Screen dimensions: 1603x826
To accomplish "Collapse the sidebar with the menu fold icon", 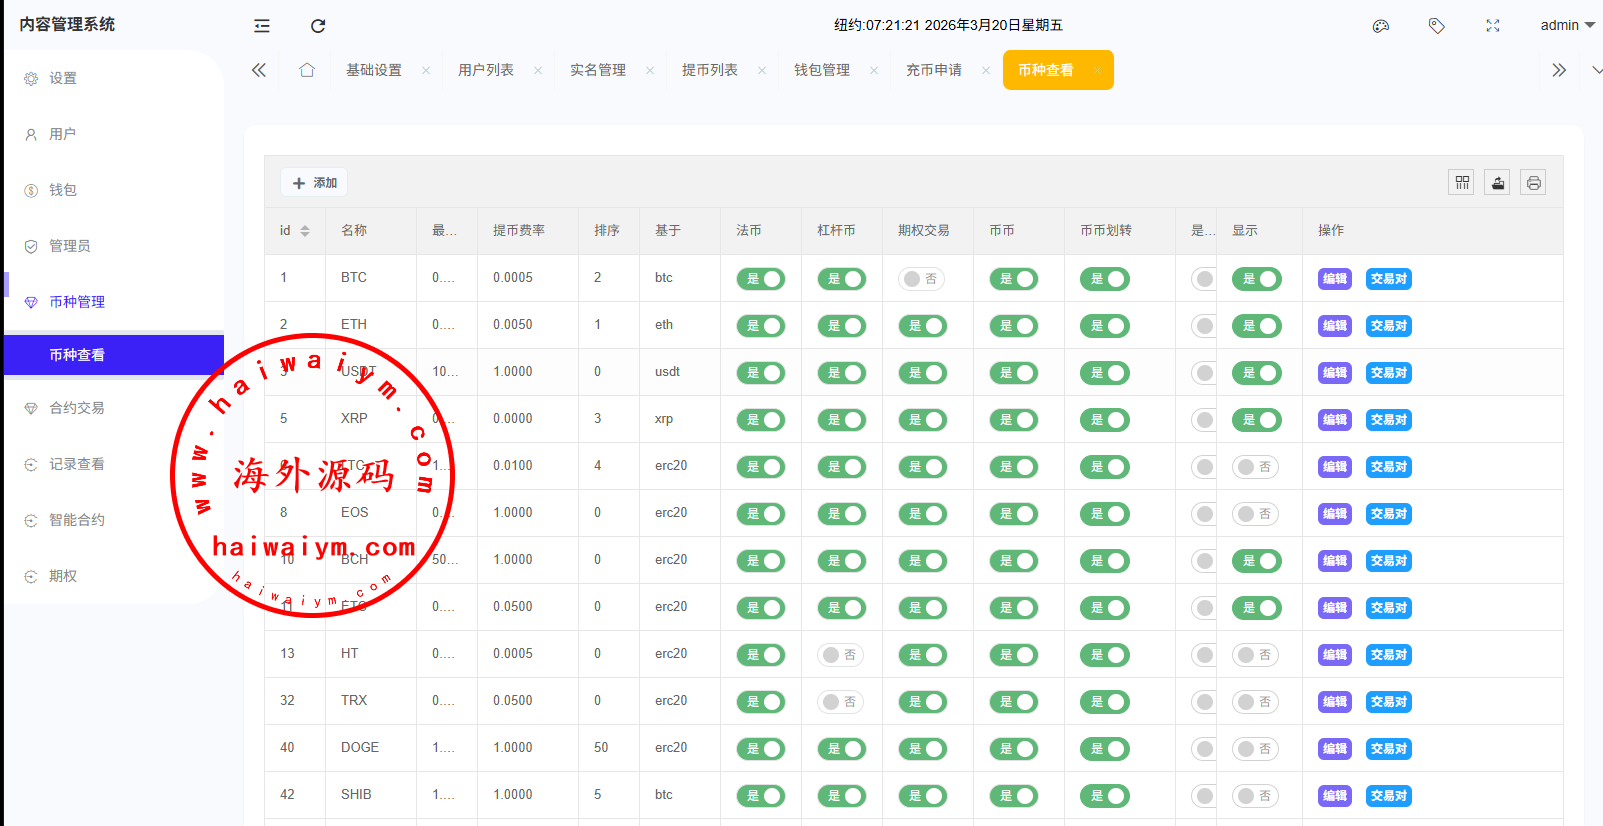I will point(262,26).
